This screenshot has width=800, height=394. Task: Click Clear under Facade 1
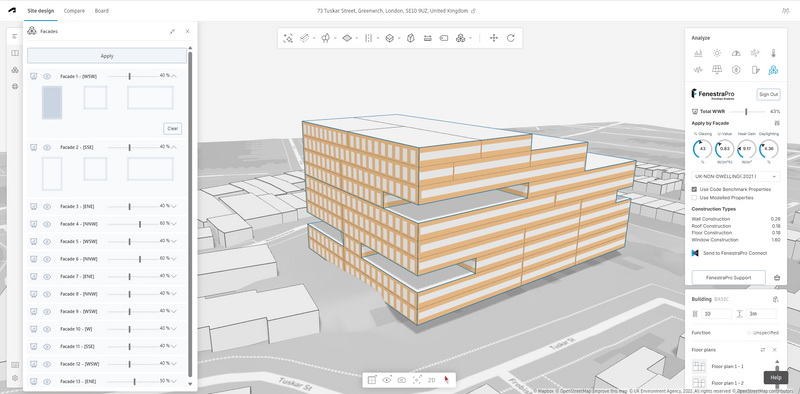point(173,129)
